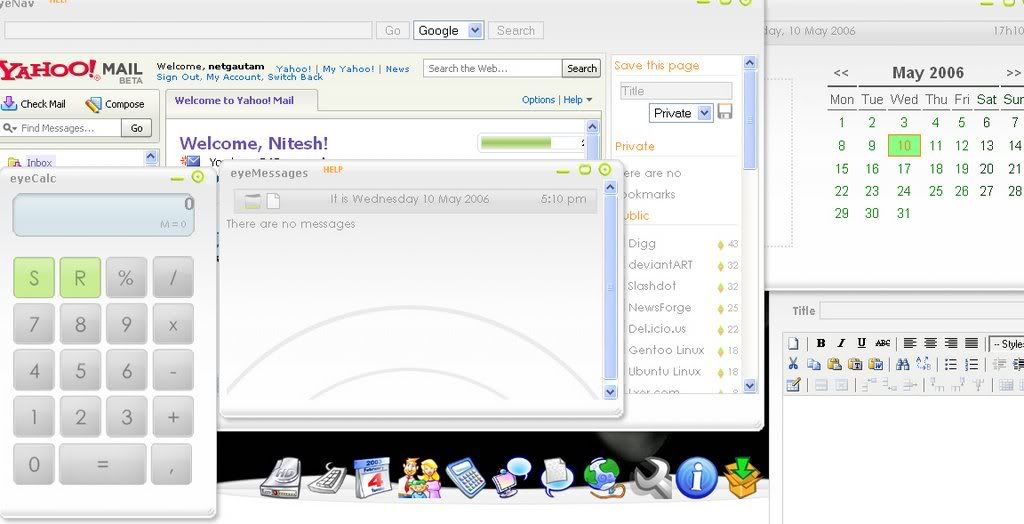Open the Help dropdown arrow in Yahoo Mail
The height and width of the screenshot is (524, 1024).
pos(589,100)
